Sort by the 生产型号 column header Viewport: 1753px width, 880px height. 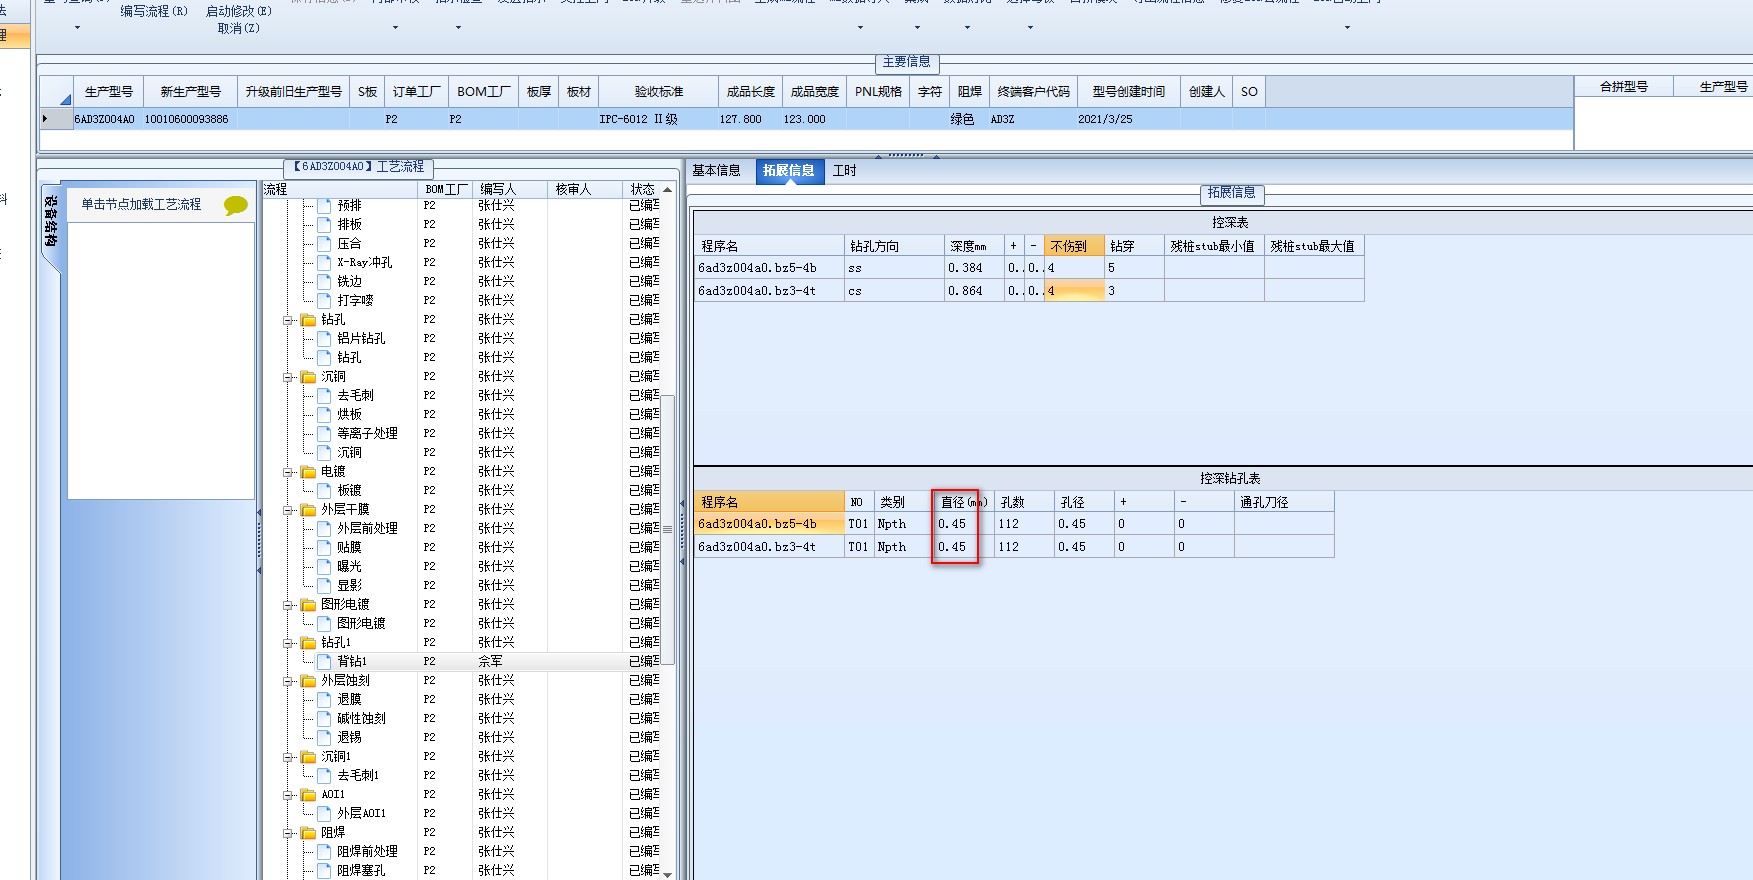point(109,91)
